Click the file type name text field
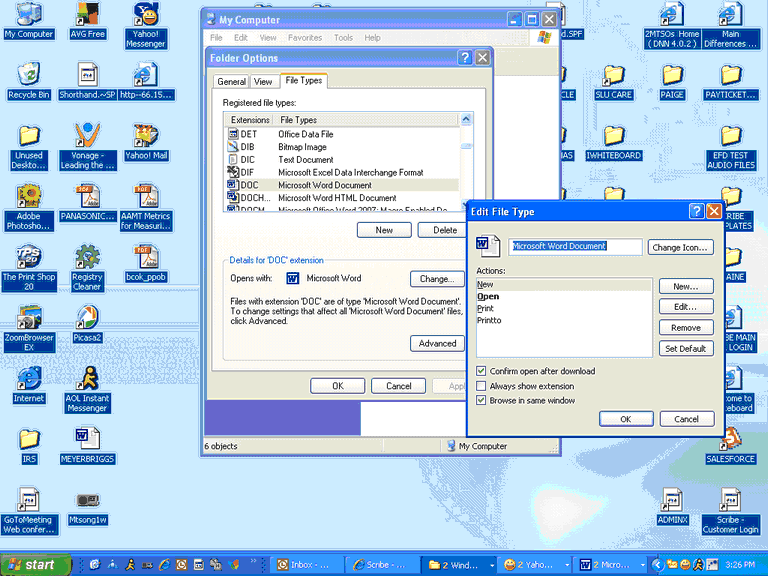This screenshot has height=576, width=768. tap(576, 246)
